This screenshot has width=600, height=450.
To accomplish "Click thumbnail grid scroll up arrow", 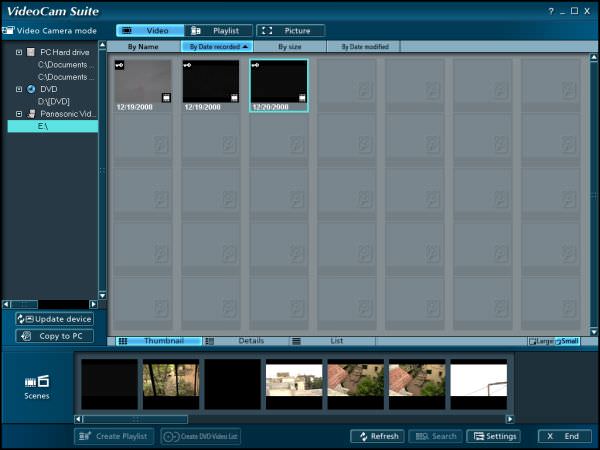I will click(593, 57).
